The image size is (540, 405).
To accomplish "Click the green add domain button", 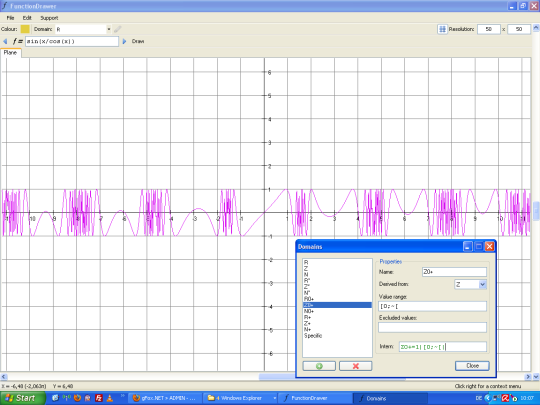I will click(319, 366).
